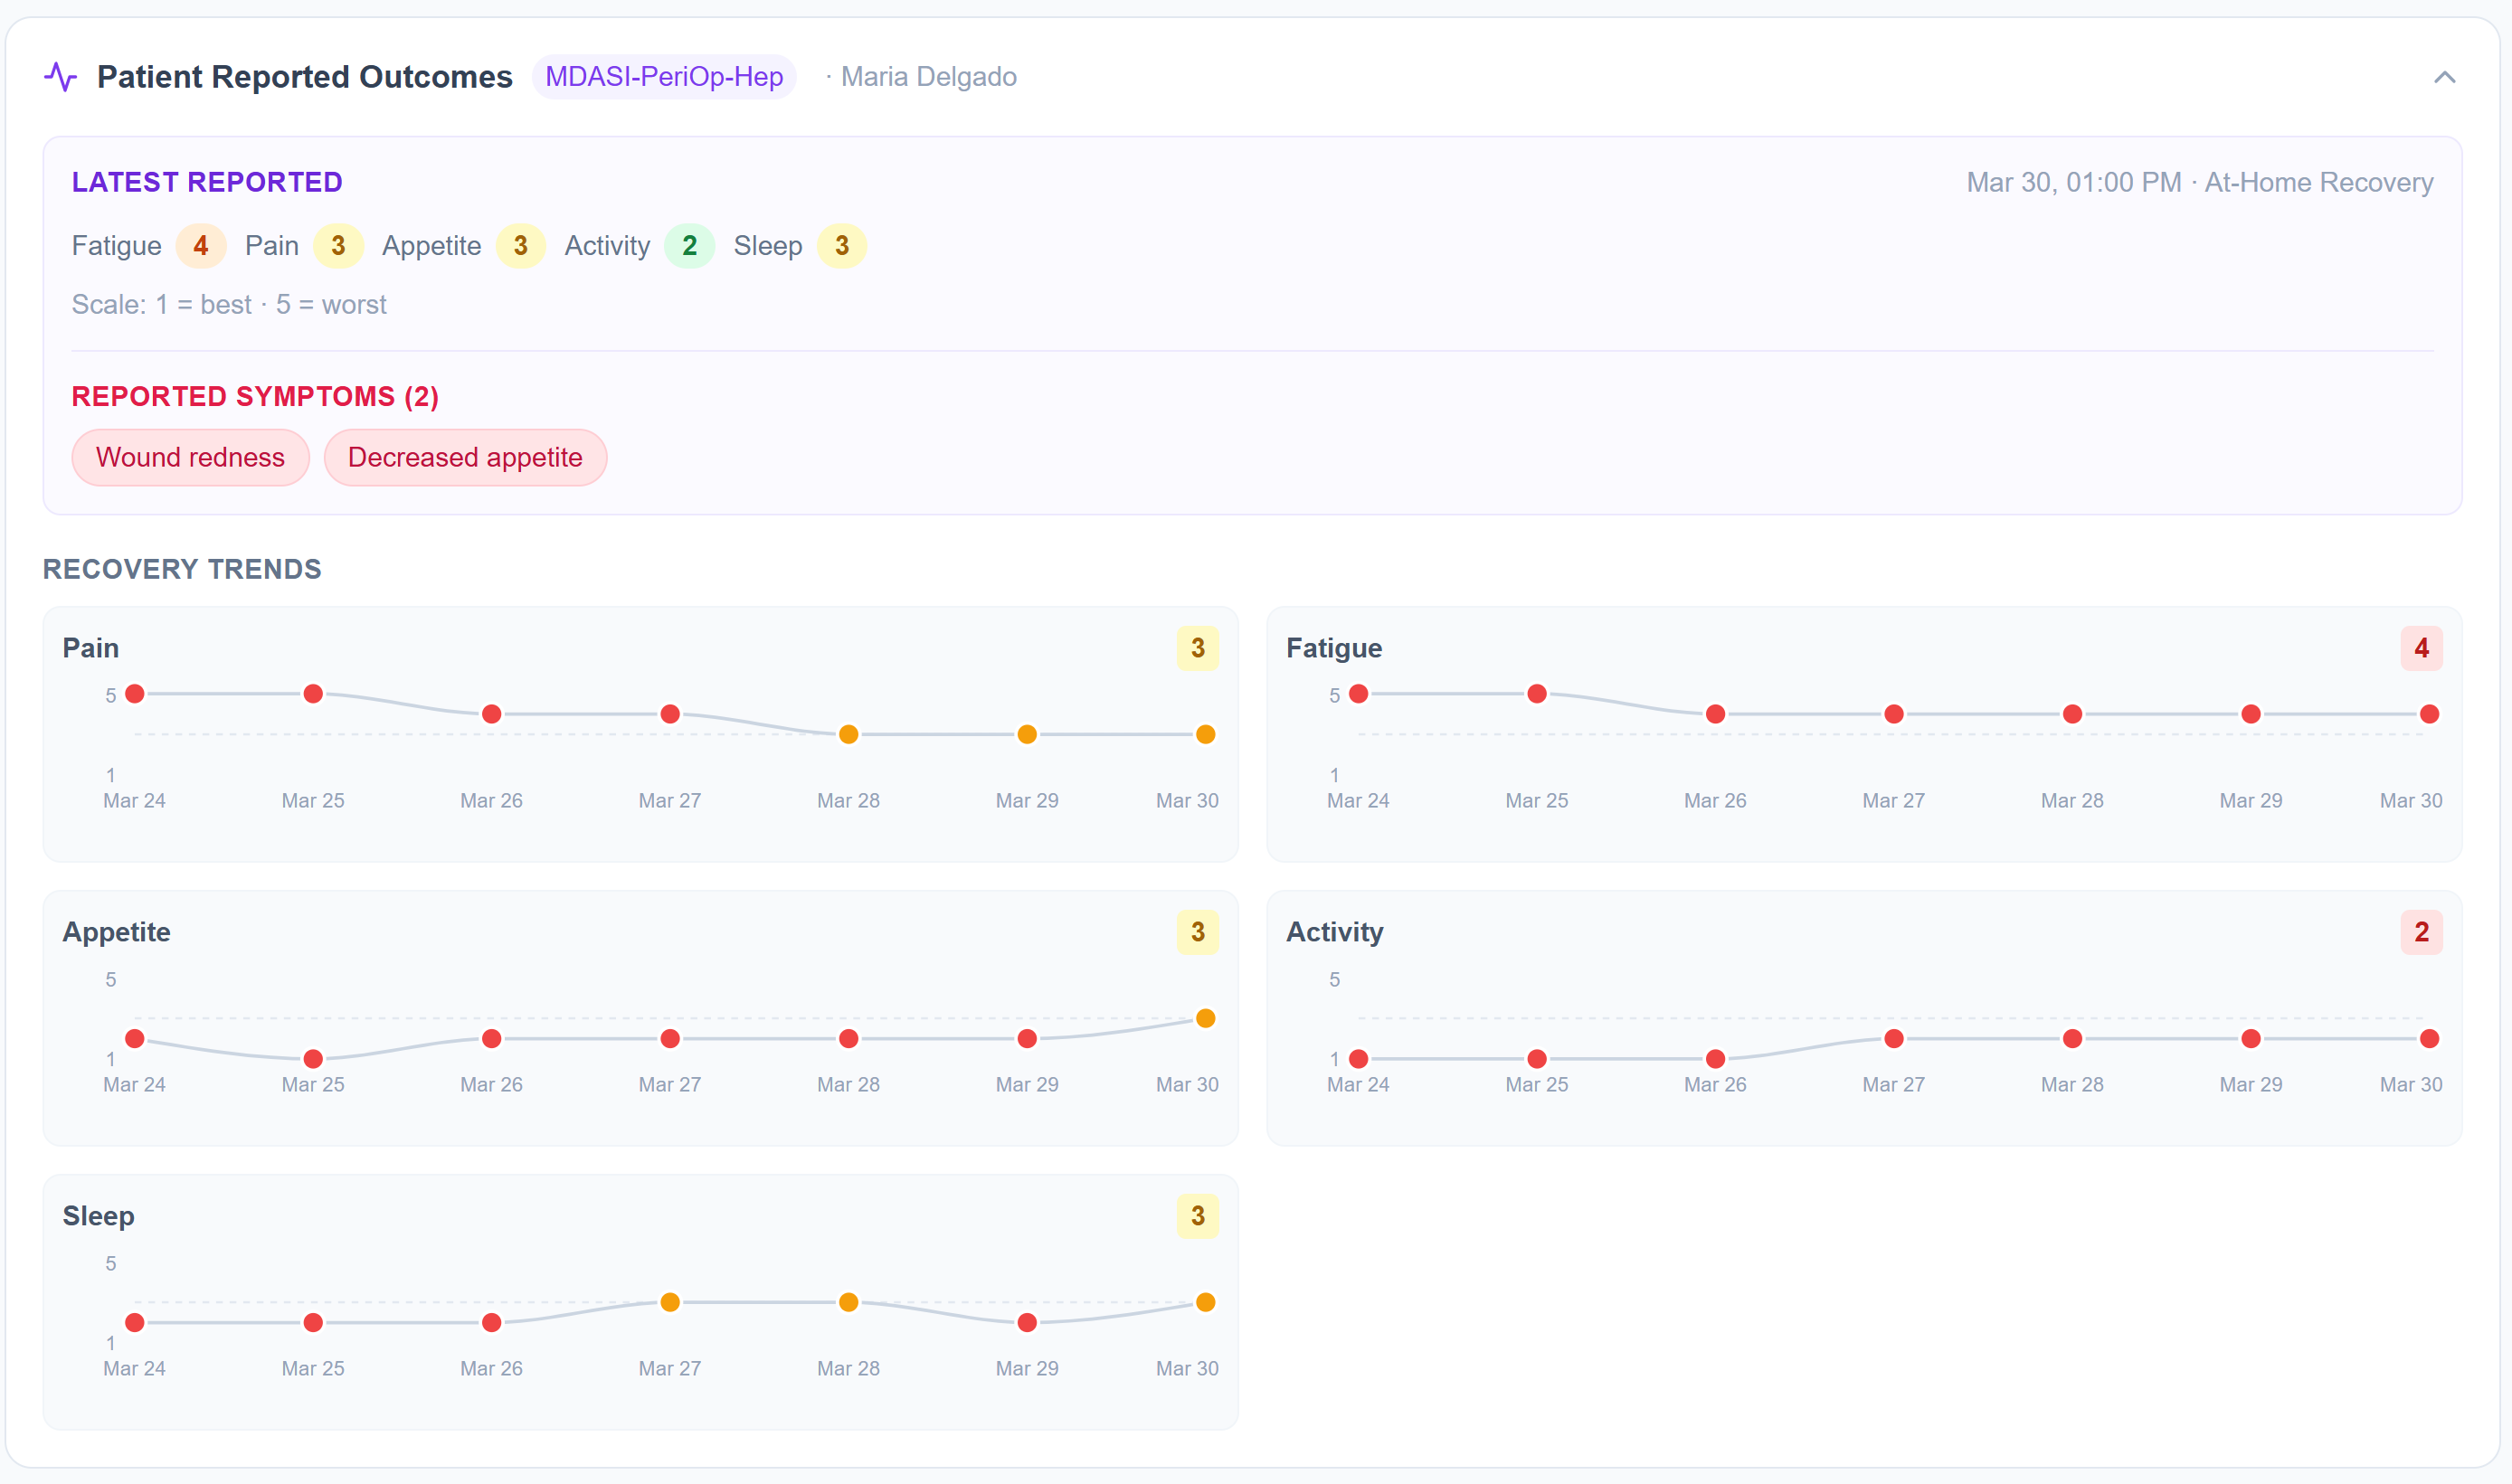Click Sleep chart orange Mar 27 point
The height and width of the screenshot is (1484, 2512).
(670, 1302)
